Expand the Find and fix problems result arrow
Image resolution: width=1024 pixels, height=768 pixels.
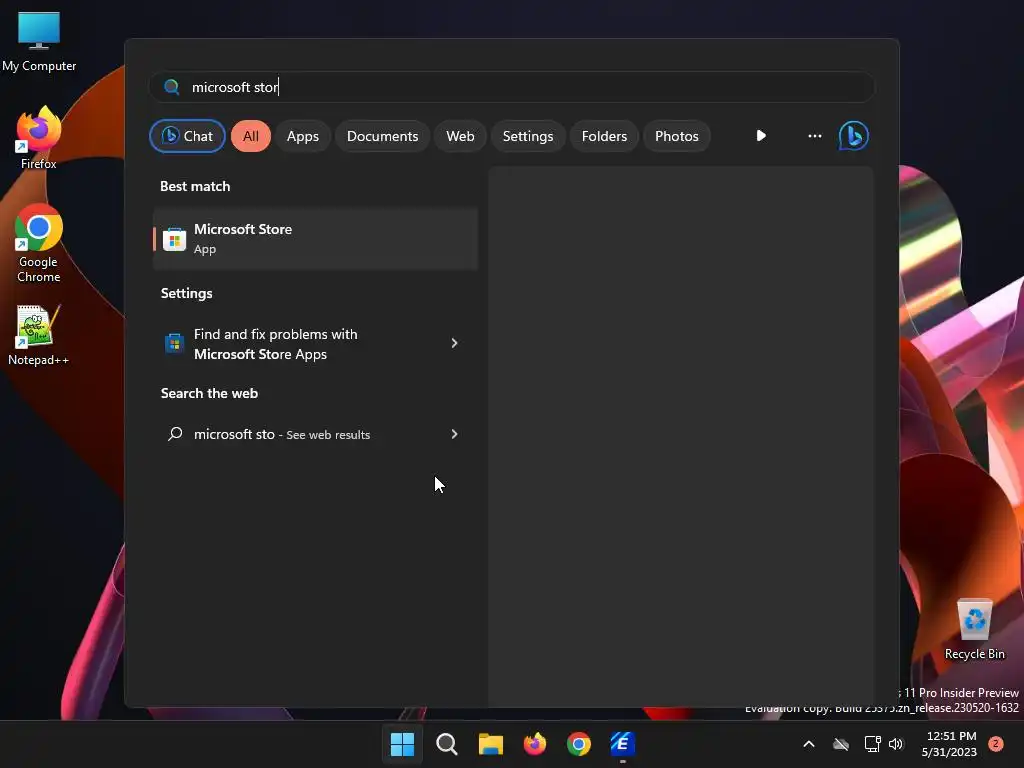tap(455, 343)
